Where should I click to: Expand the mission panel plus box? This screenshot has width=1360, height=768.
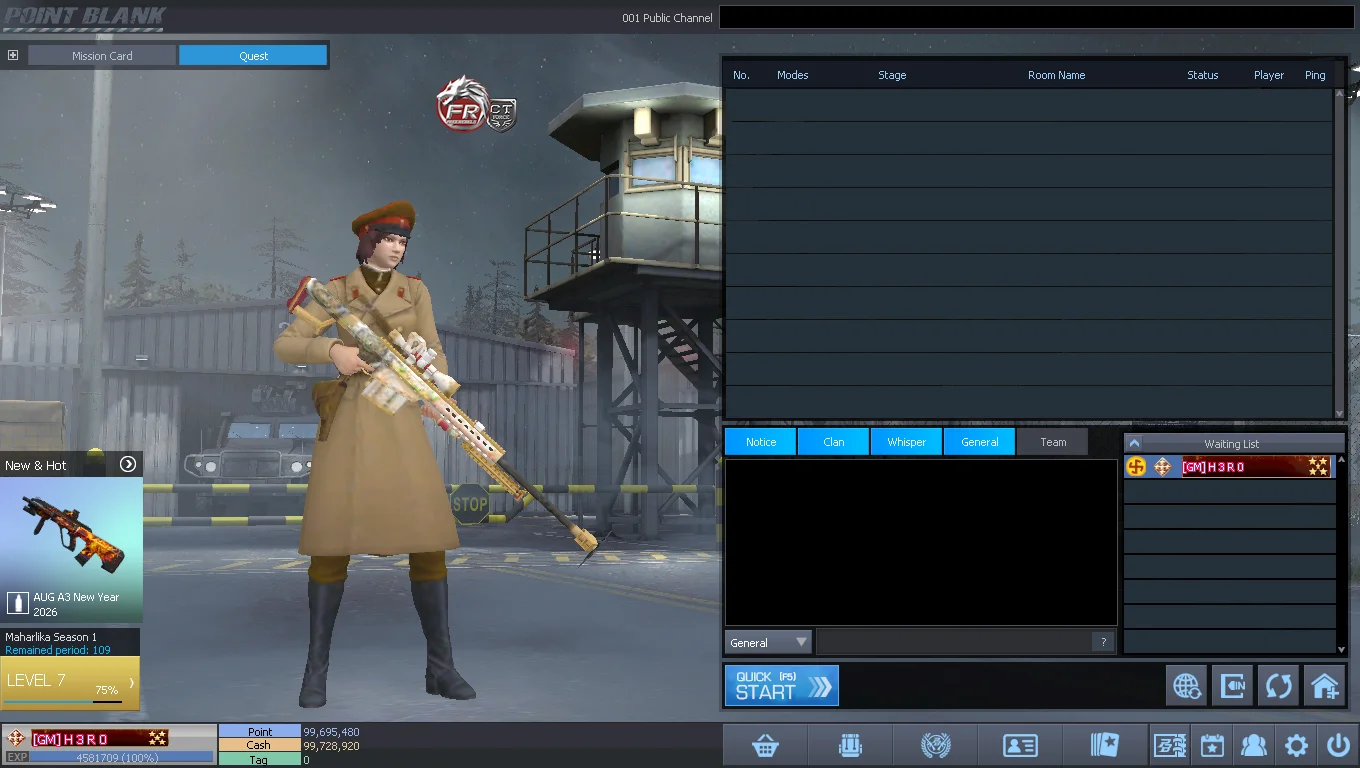(12, 55)
